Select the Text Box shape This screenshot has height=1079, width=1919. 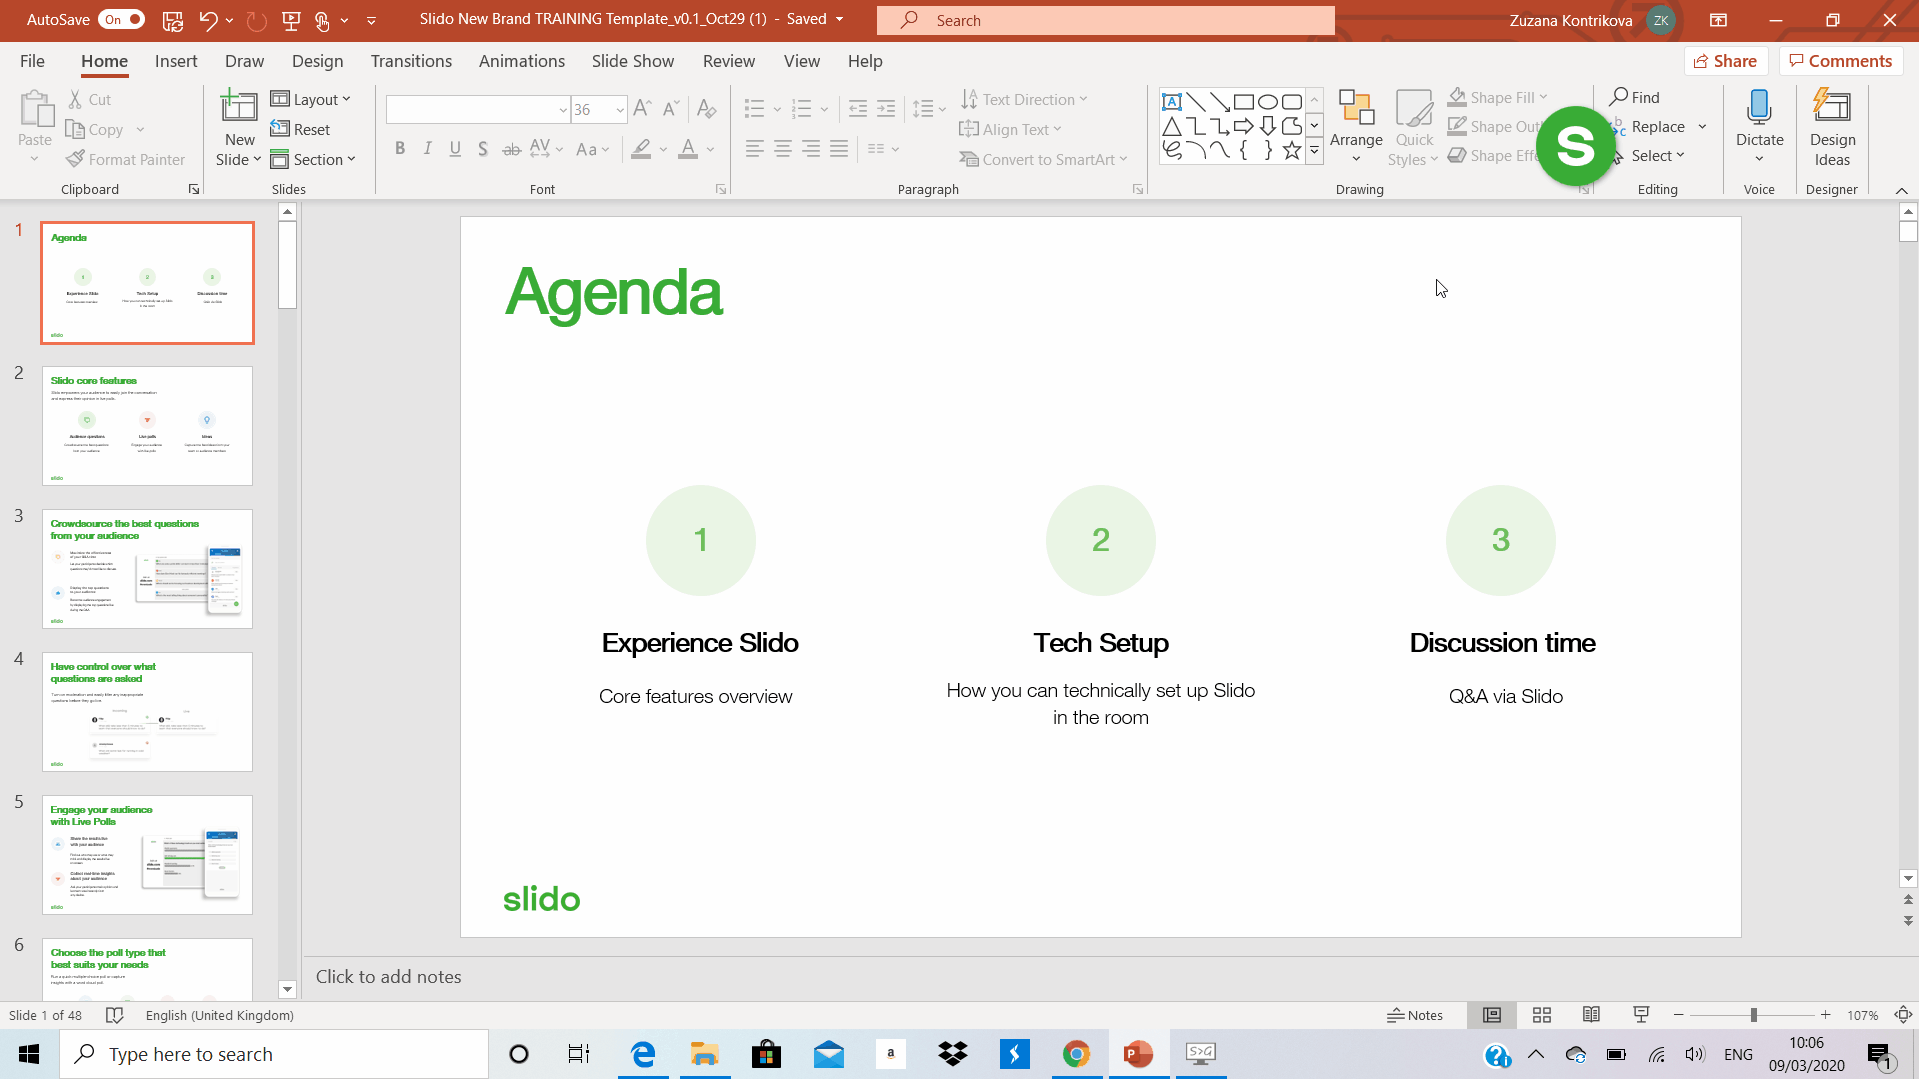click(1172, 101)
